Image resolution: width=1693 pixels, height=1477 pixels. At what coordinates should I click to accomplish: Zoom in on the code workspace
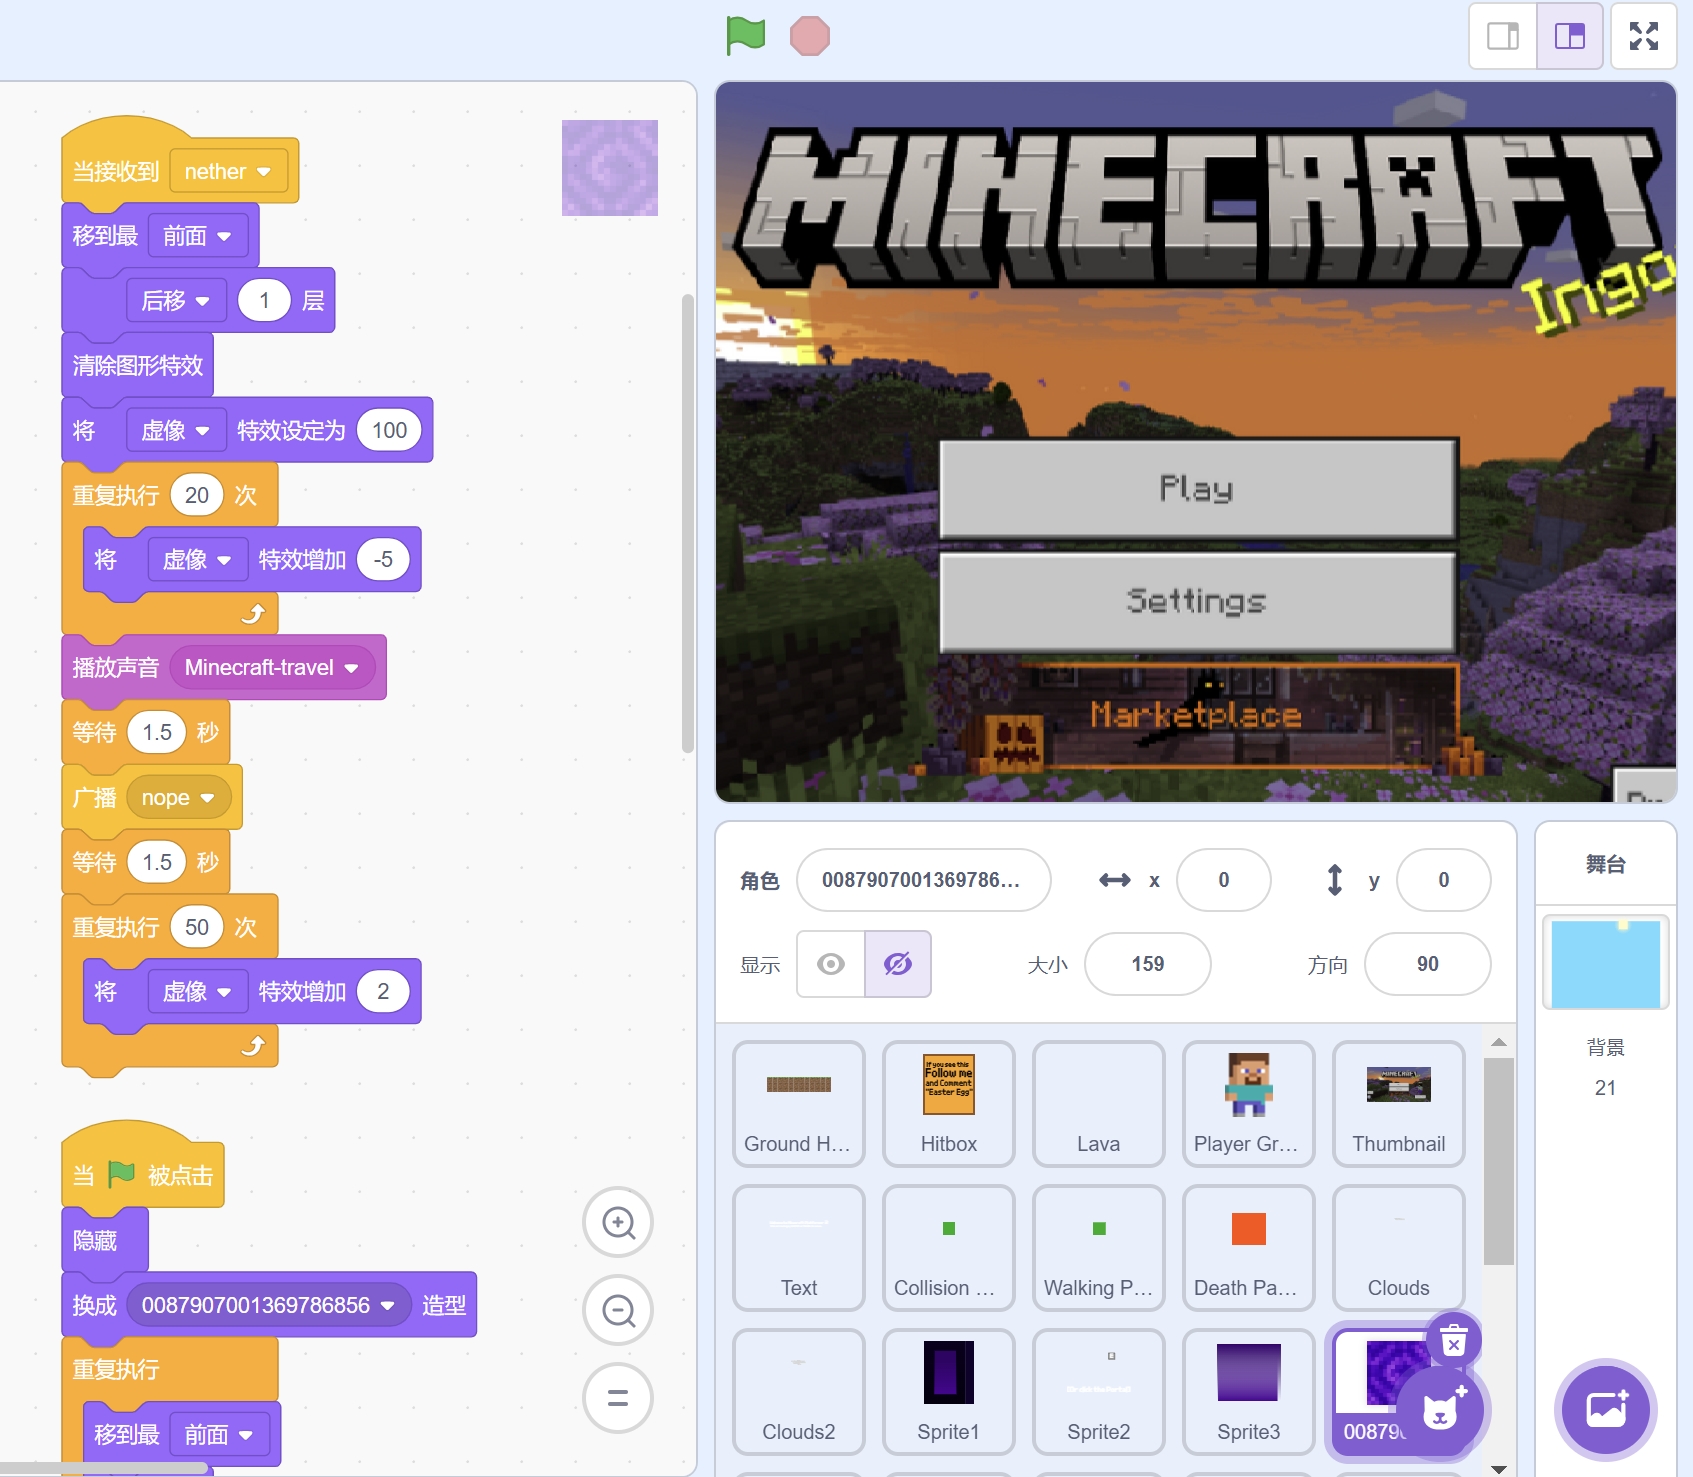point(618,1222)
